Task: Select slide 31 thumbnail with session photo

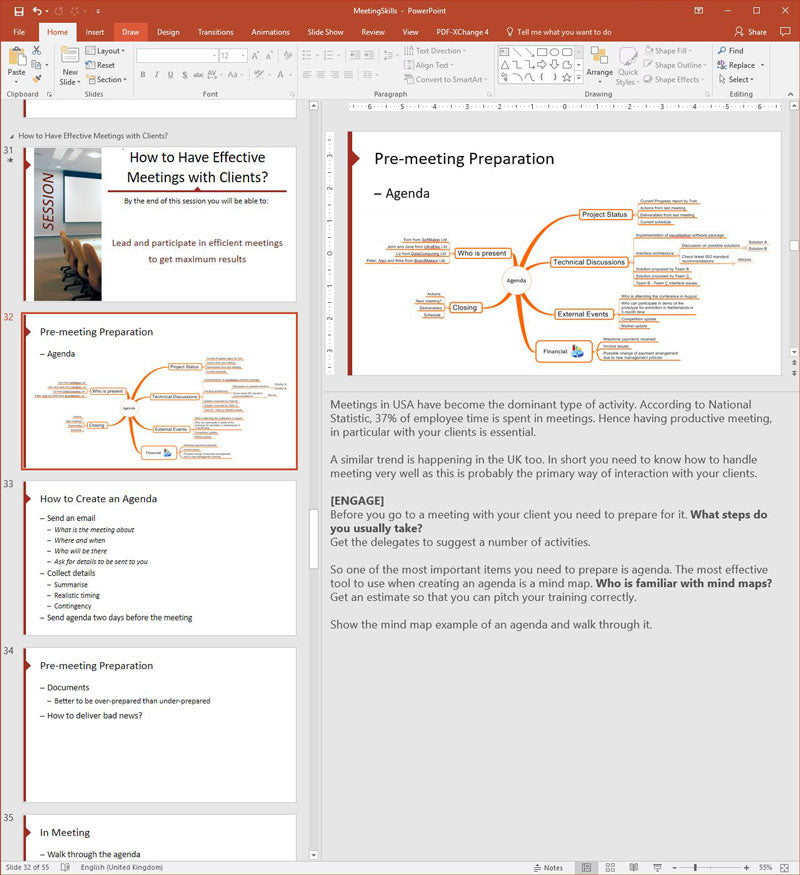Action: tap(160, 224)
